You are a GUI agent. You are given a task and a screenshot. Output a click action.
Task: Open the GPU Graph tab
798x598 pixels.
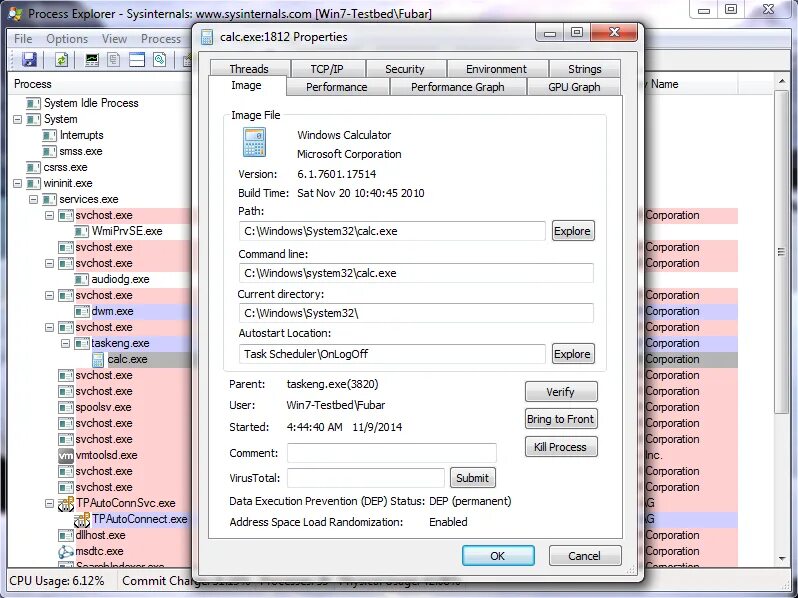pos(574,87)
